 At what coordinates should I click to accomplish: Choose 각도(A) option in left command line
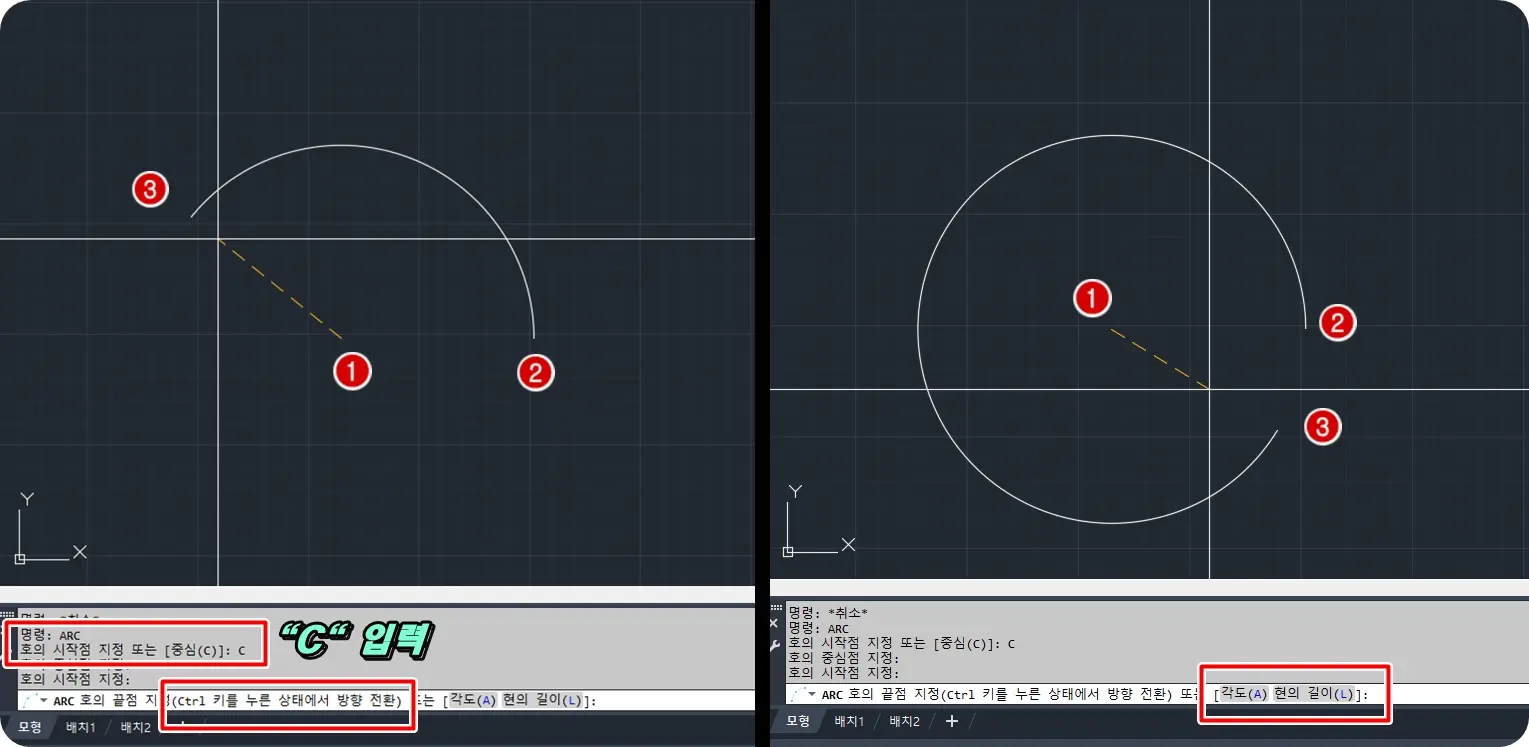pyautogui.click(x=473, y=701)
